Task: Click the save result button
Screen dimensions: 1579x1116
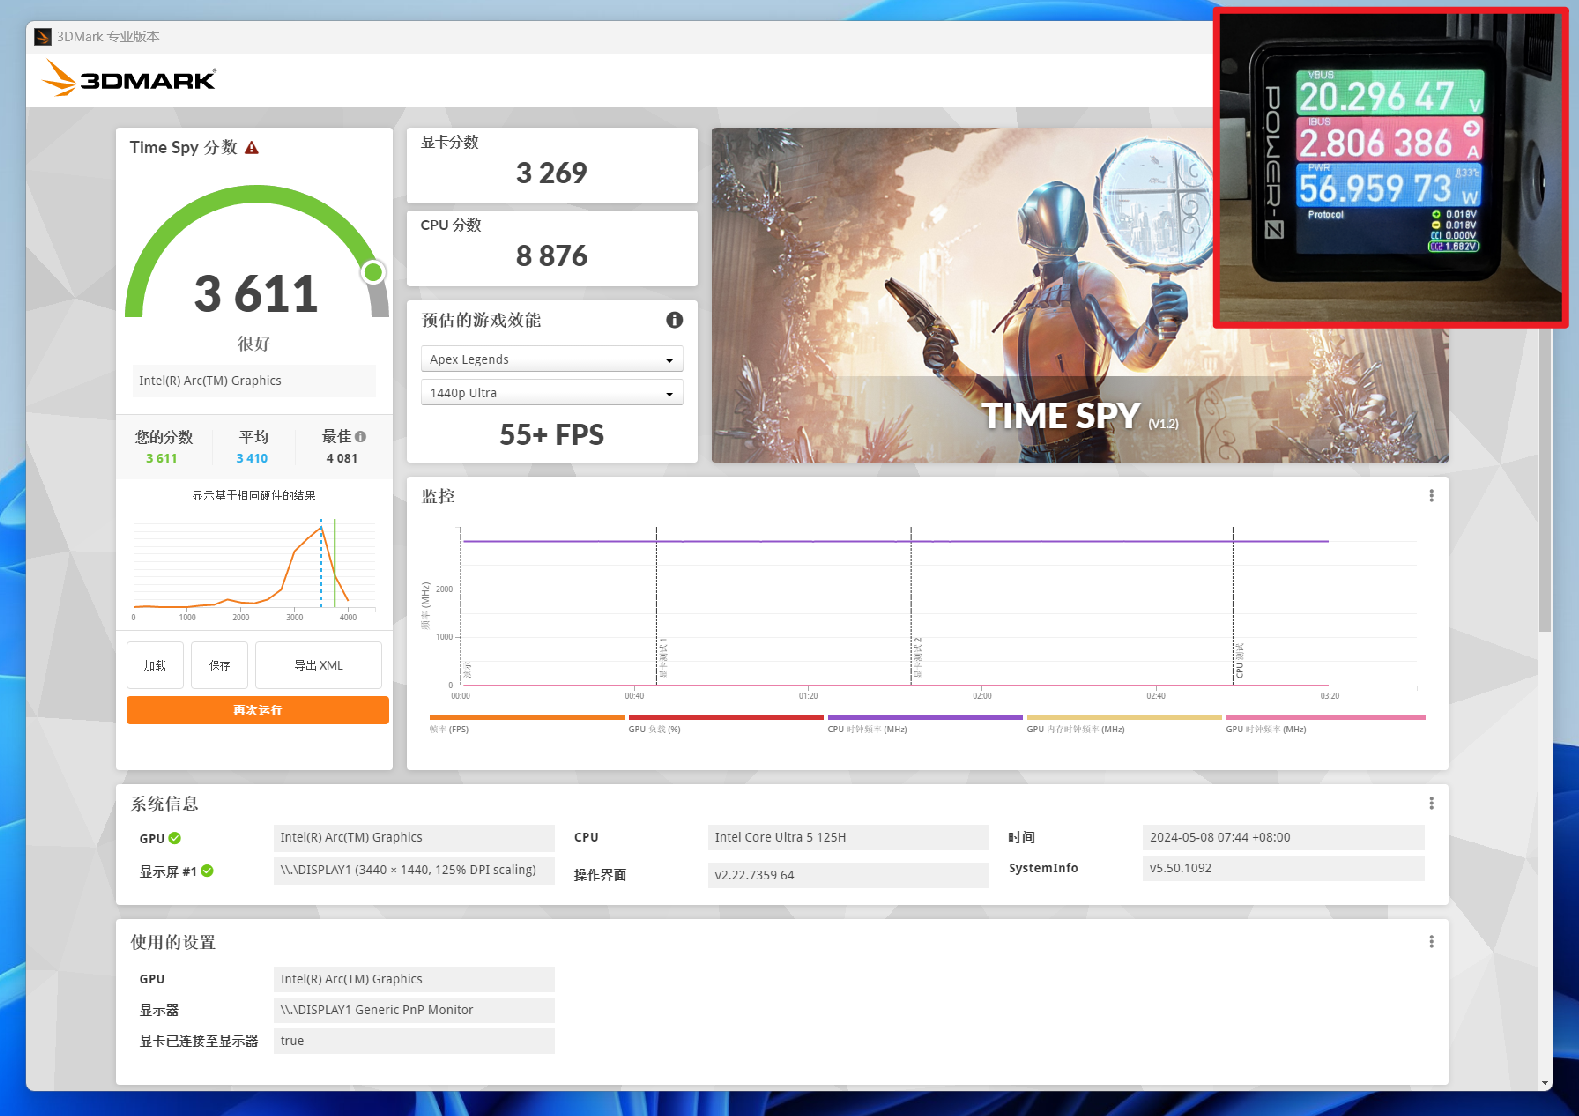Action: (x=220, y=665)
